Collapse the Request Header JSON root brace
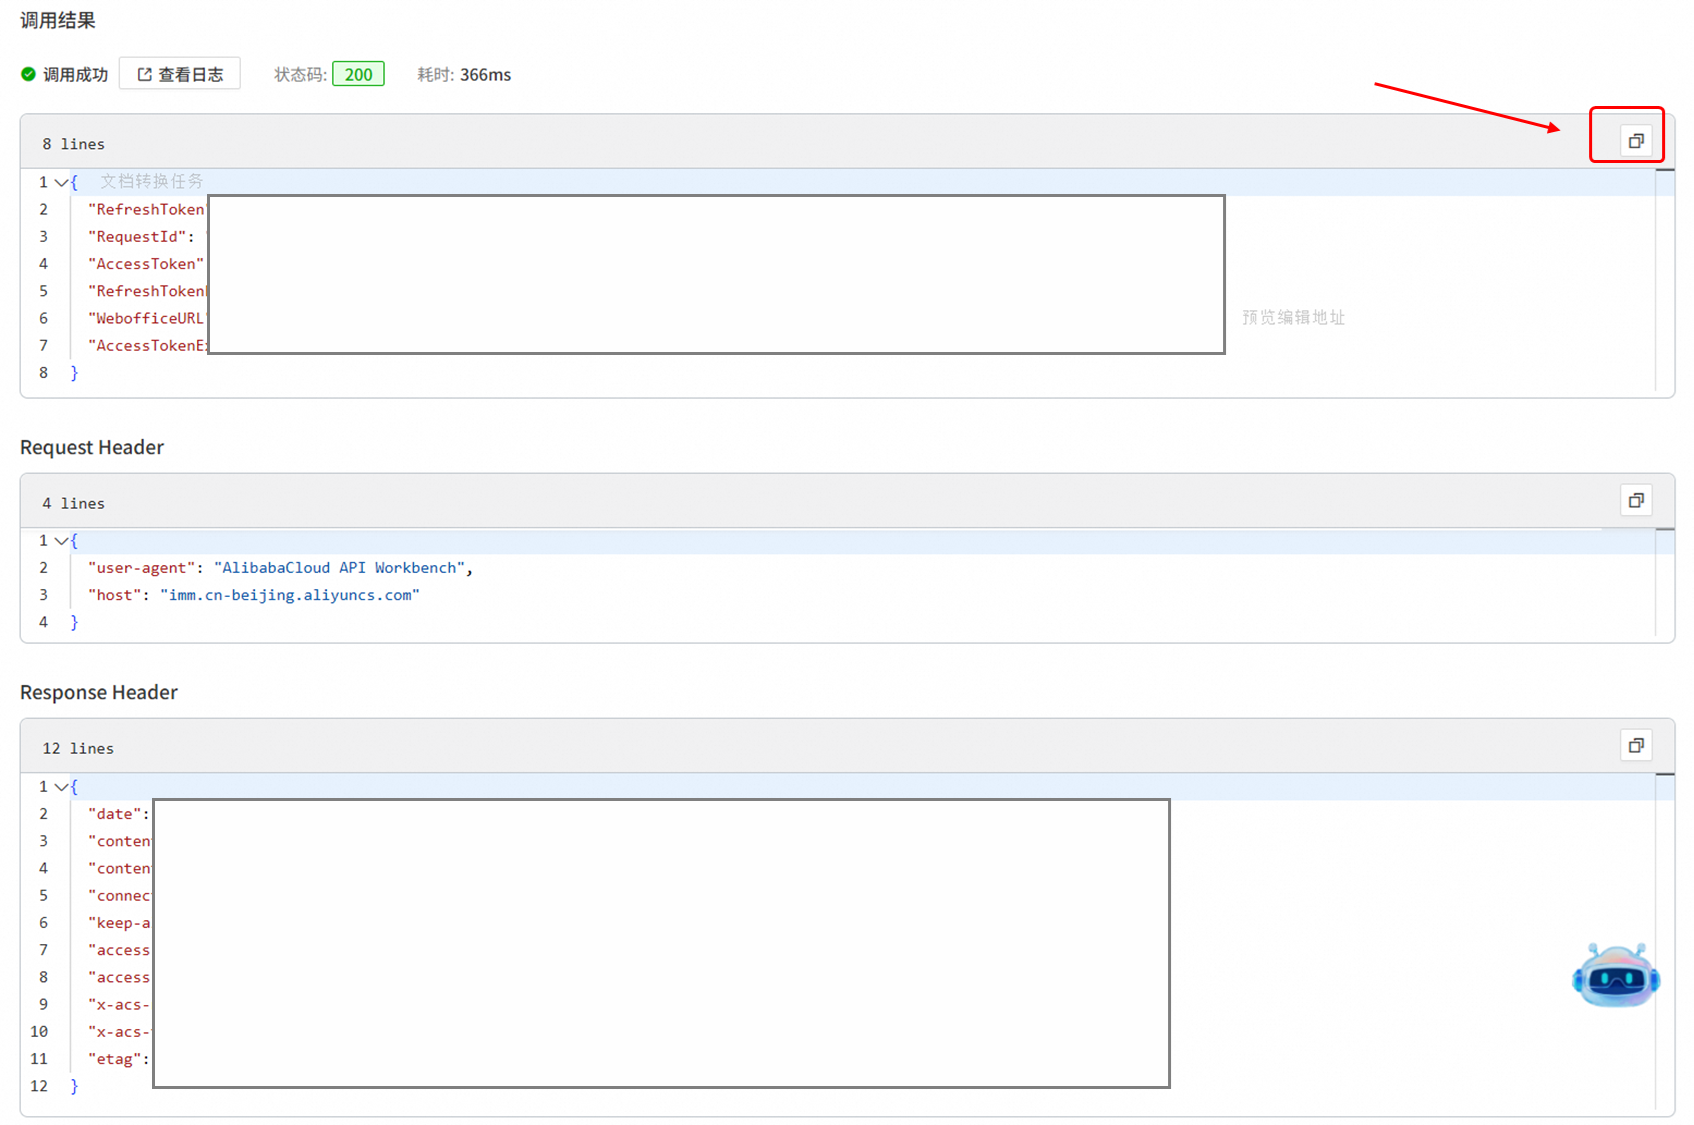1694x1125 pixels. [62, 541]
